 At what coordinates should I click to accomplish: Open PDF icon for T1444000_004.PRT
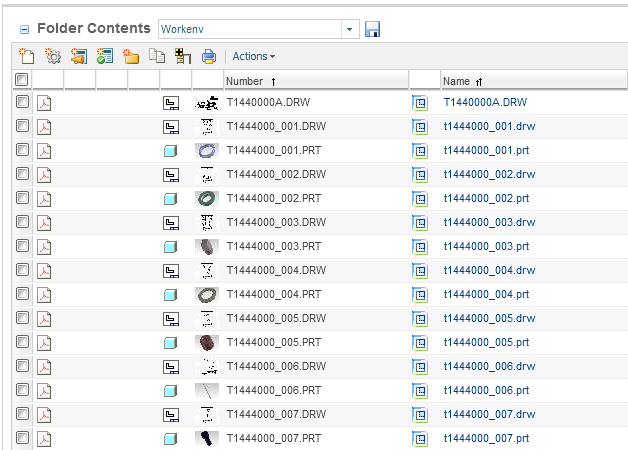(x=44, y=295)
